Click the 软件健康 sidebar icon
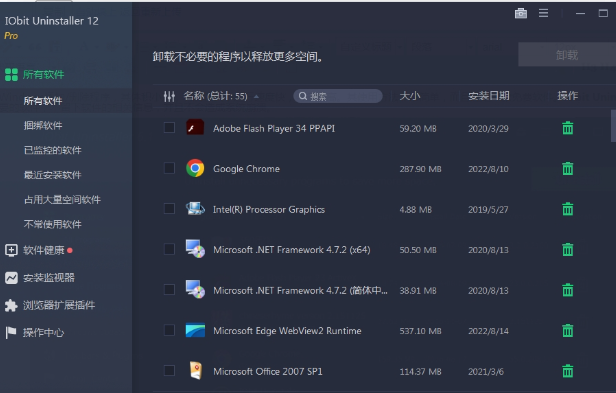 11,250
